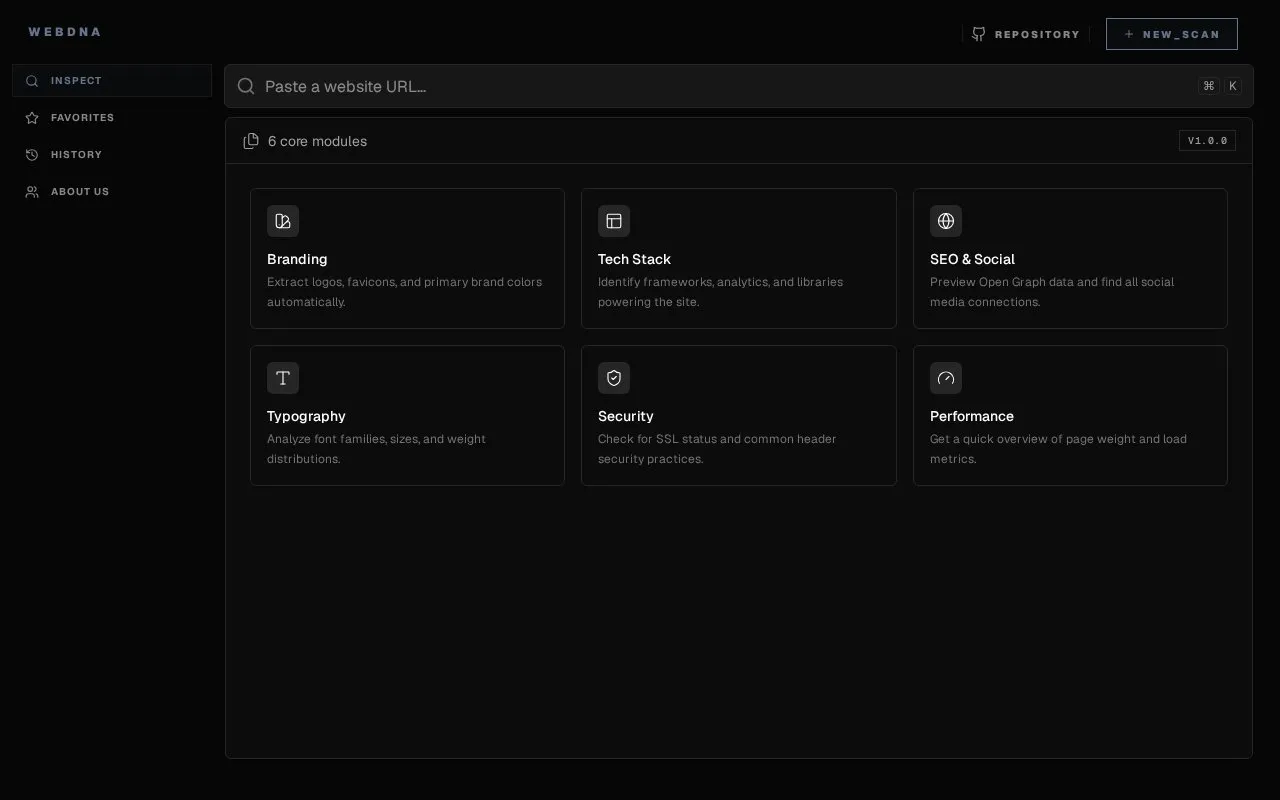1280x800 pixels.
Task: Click the plus icon in NEW_SCAN
Action: pyautogui.click(x=1129, y=34)
